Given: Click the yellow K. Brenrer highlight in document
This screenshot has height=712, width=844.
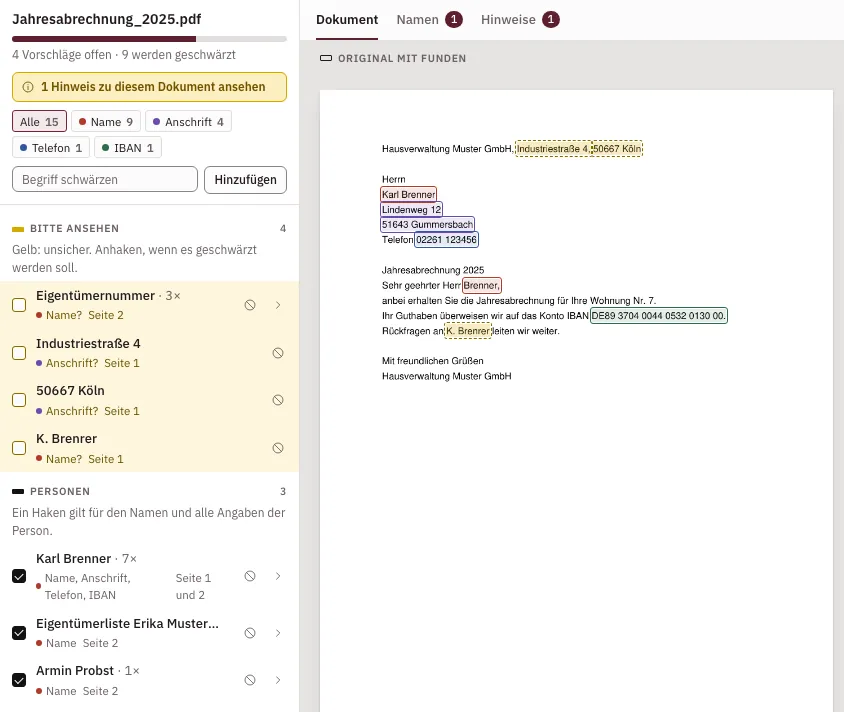Looking at the screenshot, I should click(468, 330).
